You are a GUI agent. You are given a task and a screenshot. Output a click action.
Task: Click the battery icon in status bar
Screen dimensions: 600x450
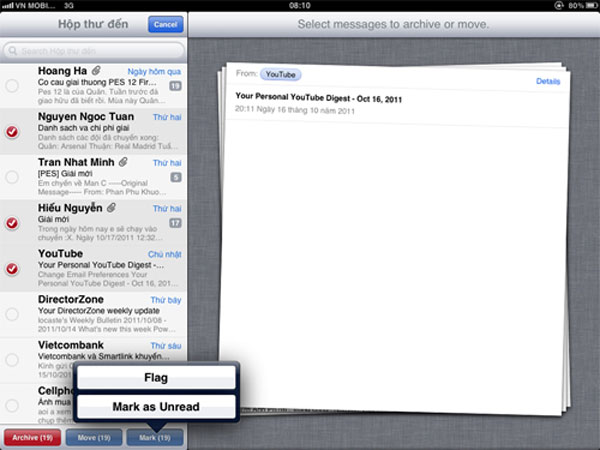point(591,5)
